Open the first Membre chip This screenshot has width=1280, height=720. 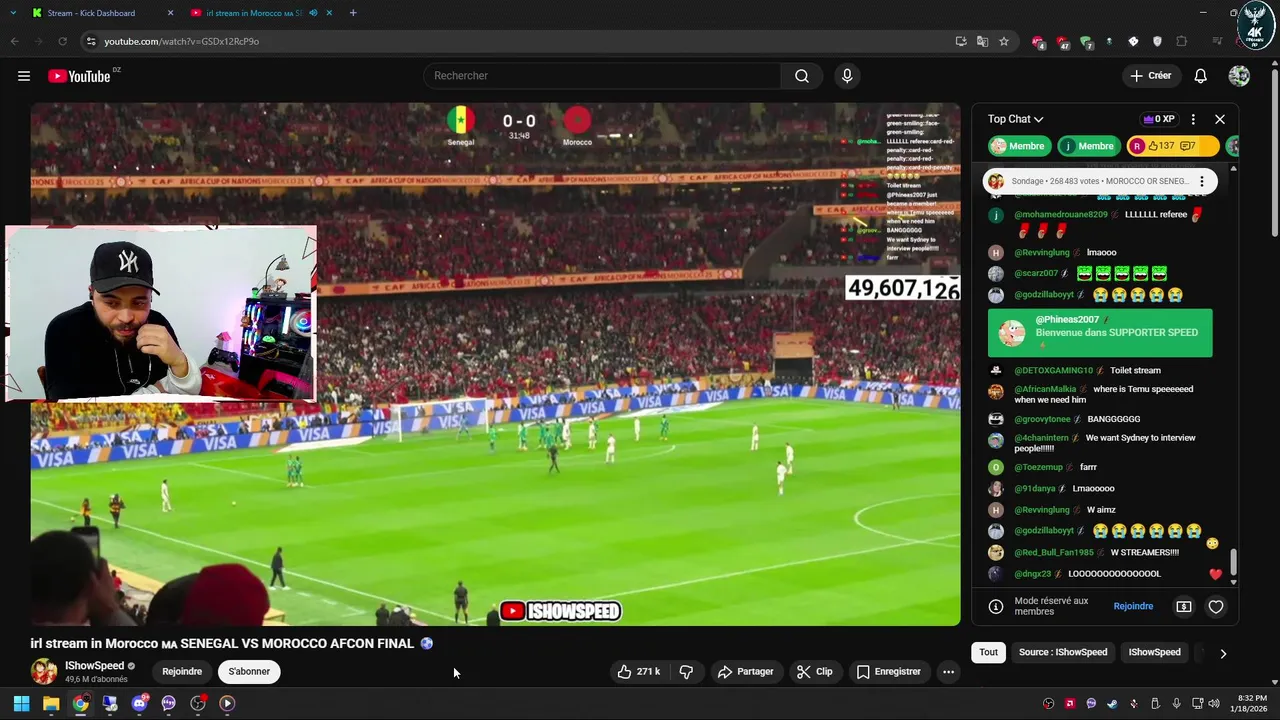1020,146
